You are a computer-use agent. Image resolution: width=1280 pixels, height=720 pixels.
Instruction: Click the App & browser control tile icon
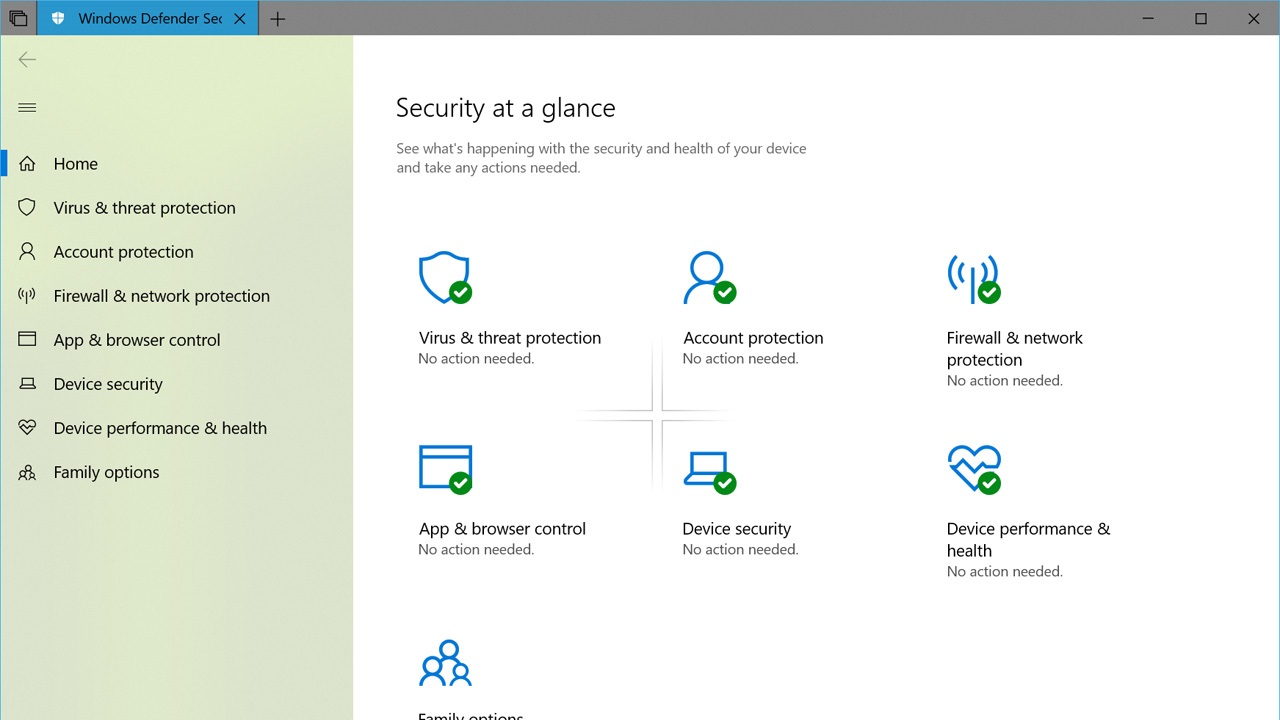(x=445, y=469)
